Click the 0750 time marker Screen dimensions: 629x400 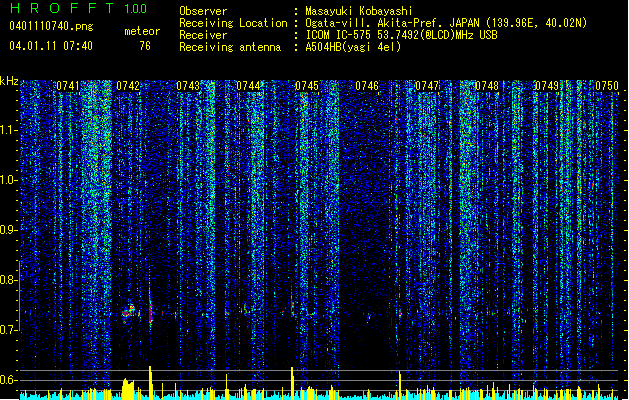point(607,86)
